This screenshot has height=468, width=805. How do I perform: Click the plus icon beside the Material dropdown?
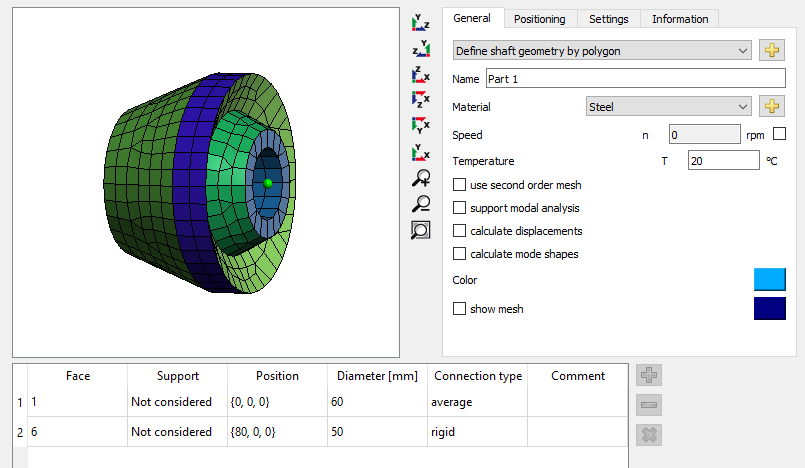[771, 106]
